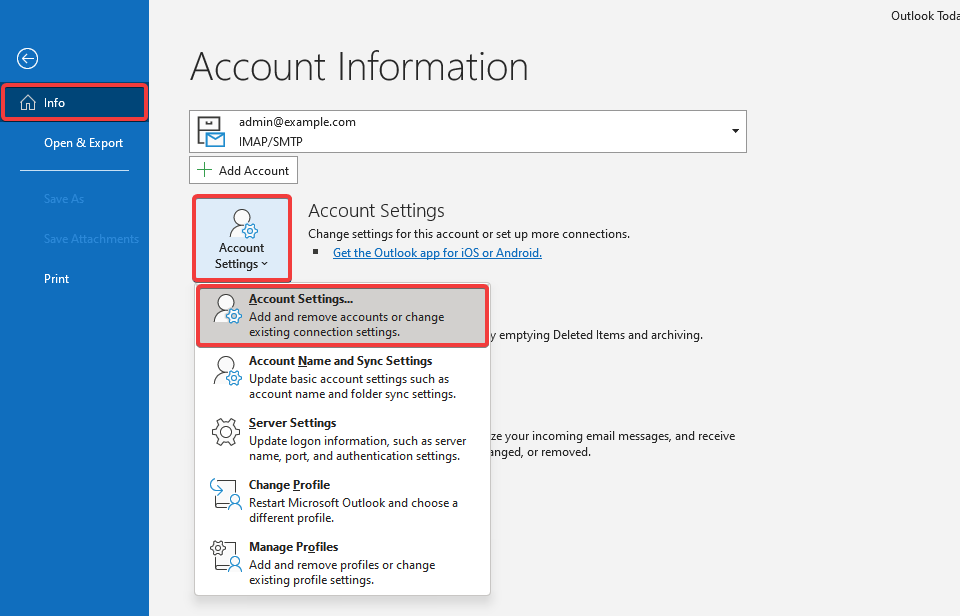Screen dimensions: 960x616
Task: Click the Add Account button label
Action: pyautogui.click(x=254, y=170)
